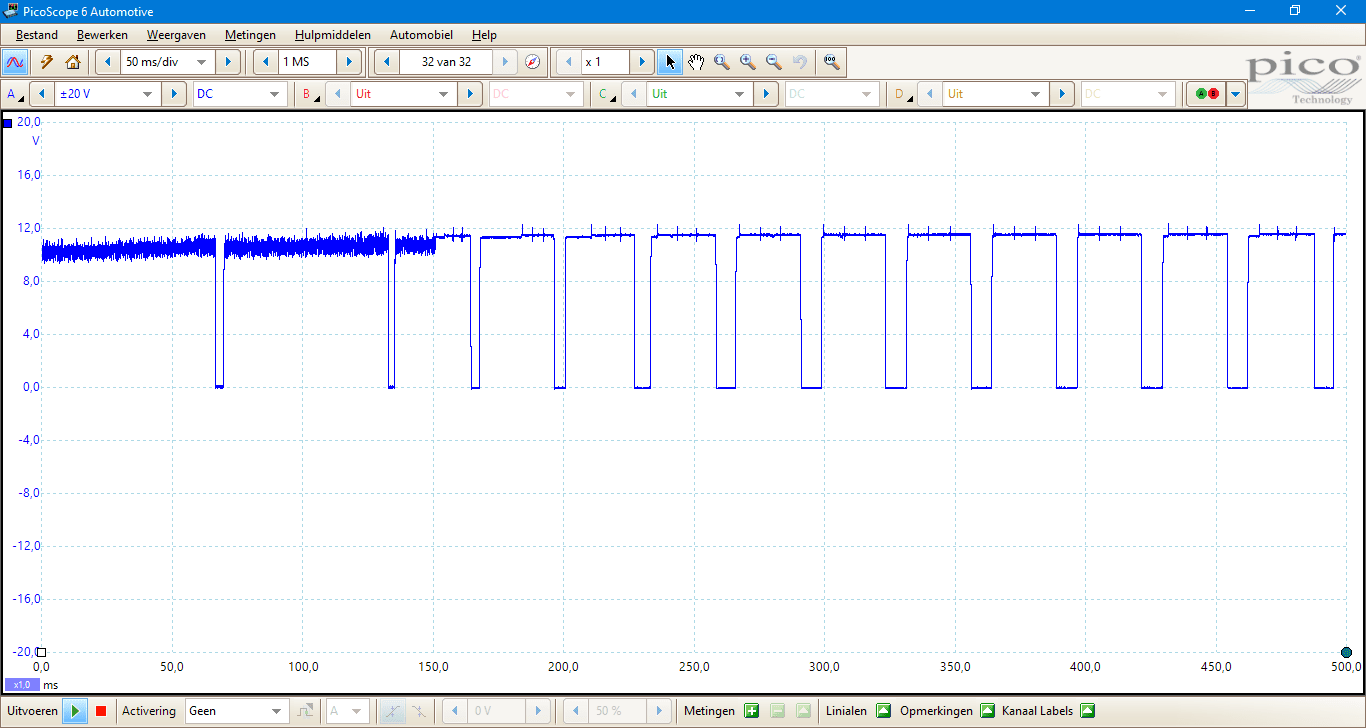Viewport: 1366px width, 728px height.
Task: Open the Metingen menu
Action: click(x=250, y=35)
